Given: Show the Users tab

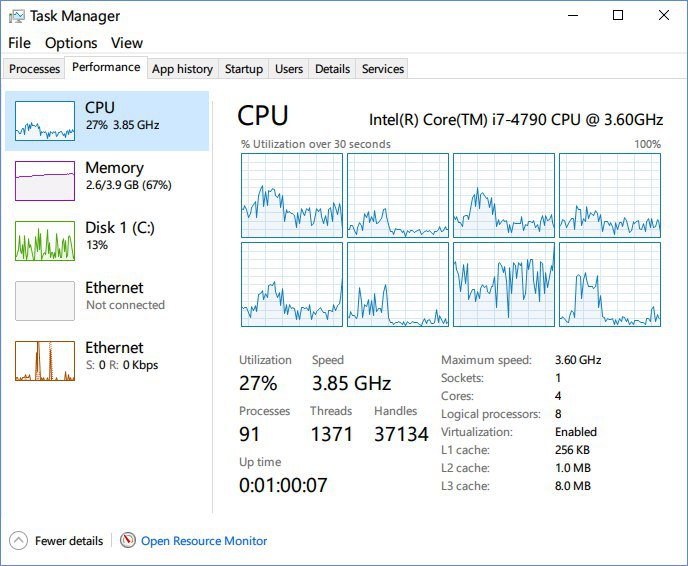Looking at the screenshot, I should (x=289, y=69).
